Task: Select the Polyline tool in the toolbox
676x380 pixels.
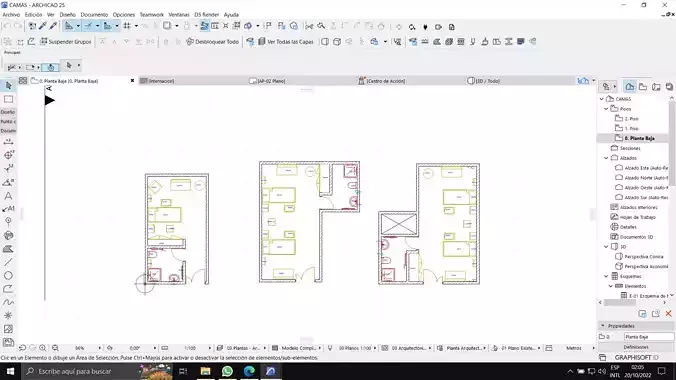Action: click(x=8, y=289)
